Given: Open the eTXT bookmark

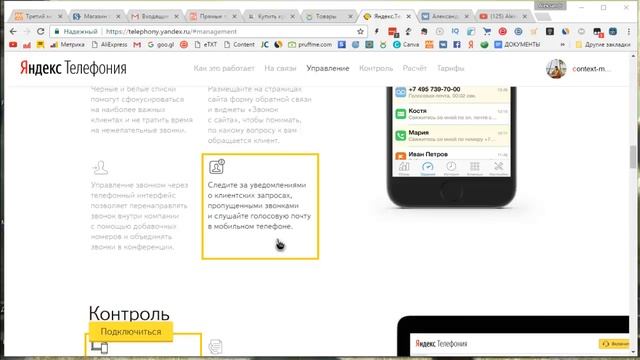Looking at the screenshot, I should pos(206,44).
